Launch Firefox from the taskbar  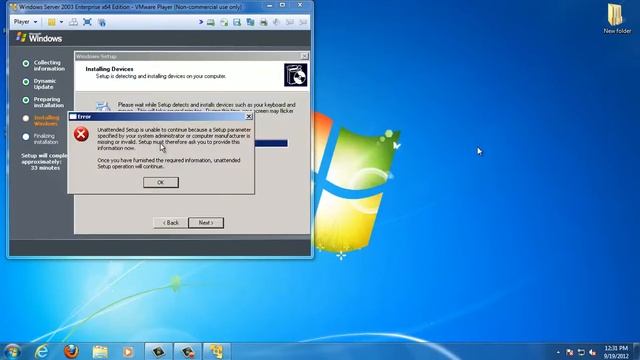71,351
